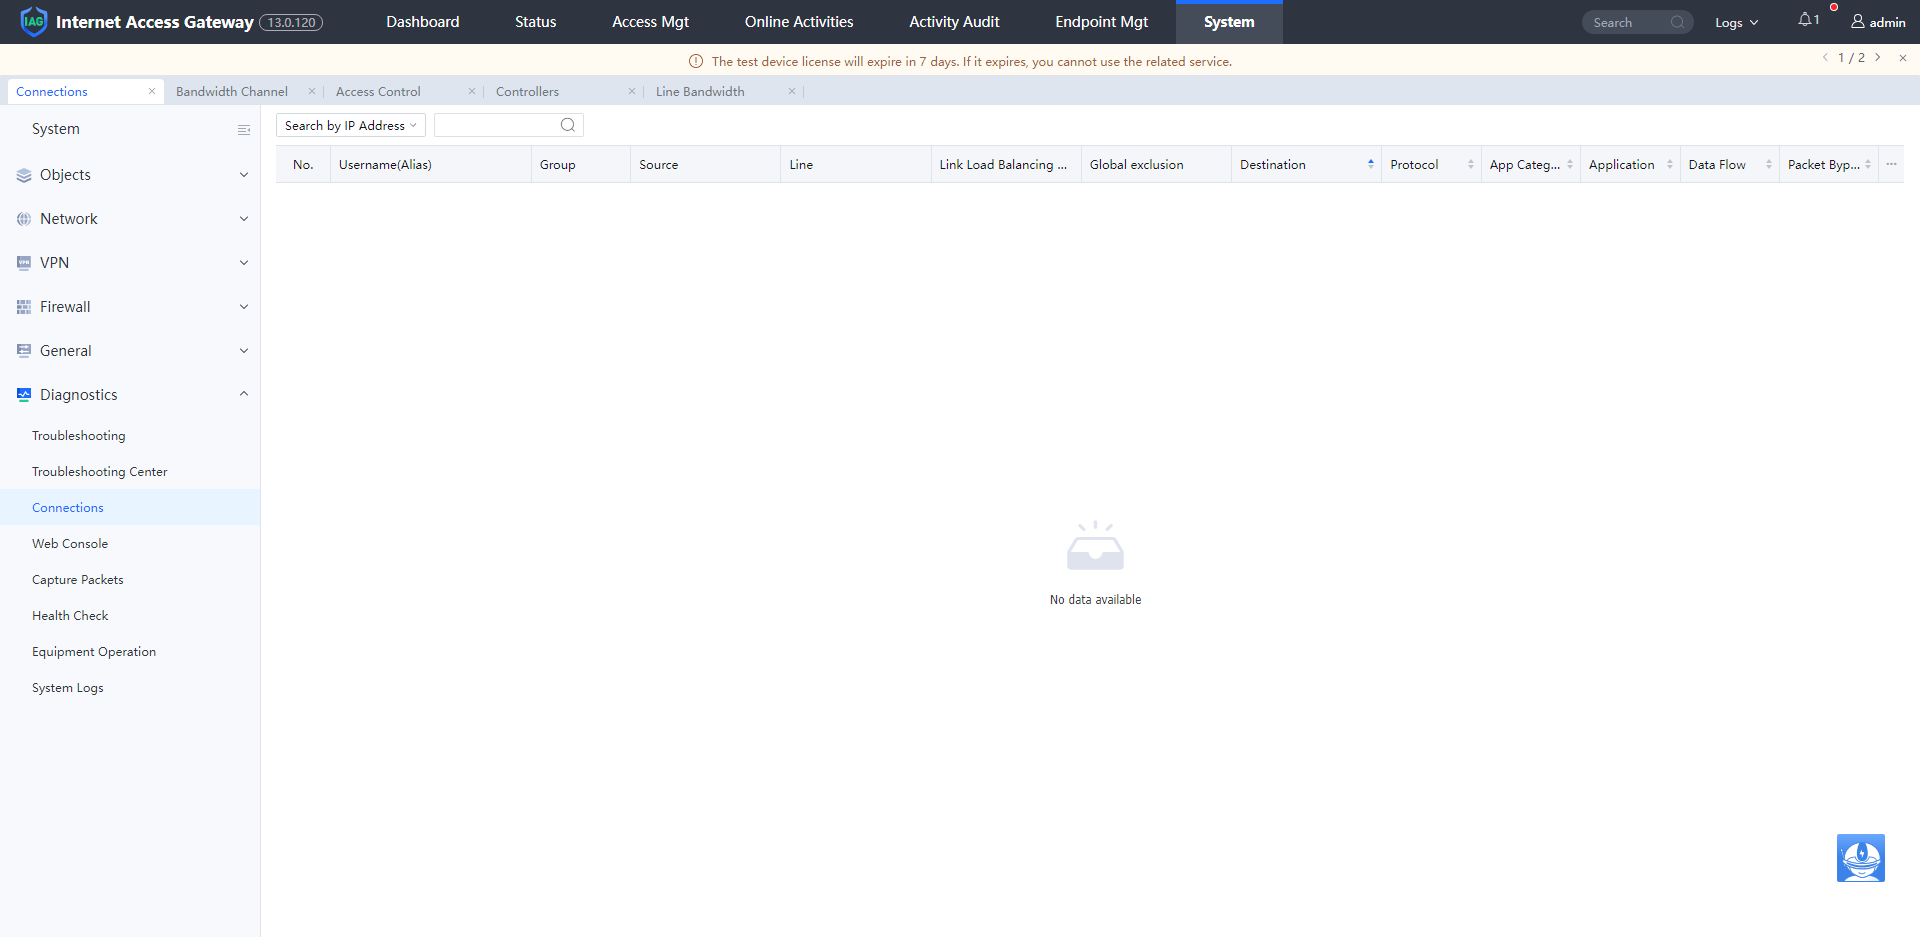Open the admin user account menu
The height and width of the screenshot is (937, 1920).
point(1877,22)
